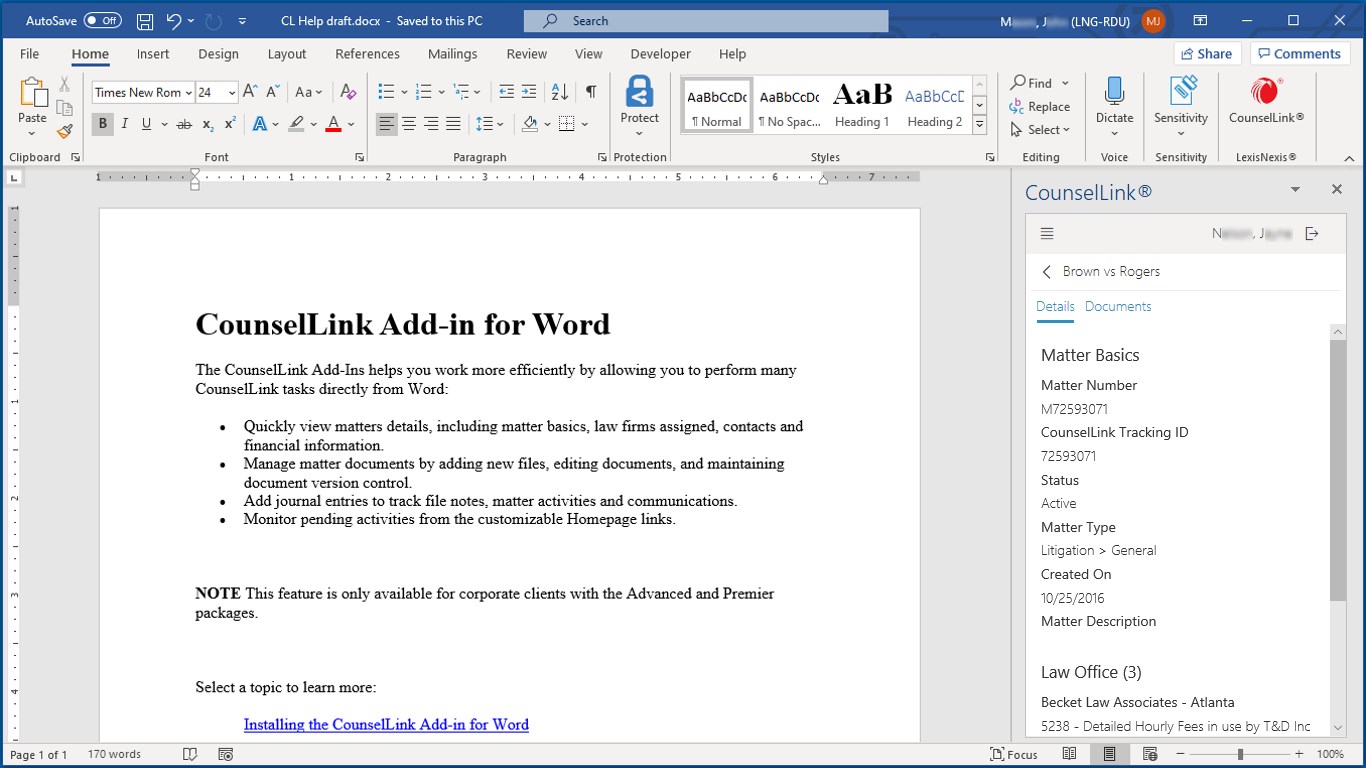Apply the Heading 1 style
Viewport: 1366px width, 768px height.
click(x=862, y=105)
